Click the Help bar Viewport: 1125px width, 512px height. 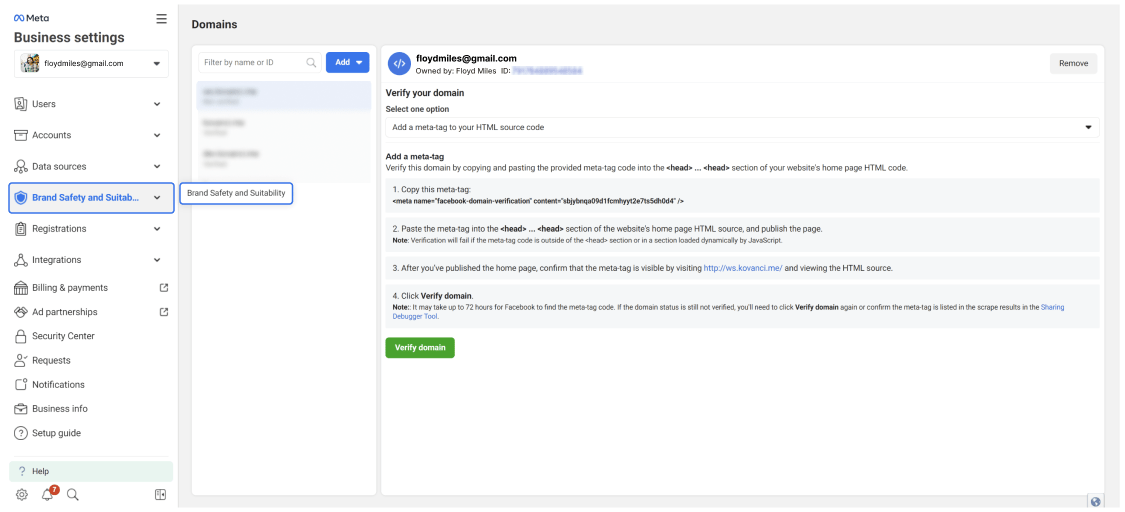[x=91, y=471]
